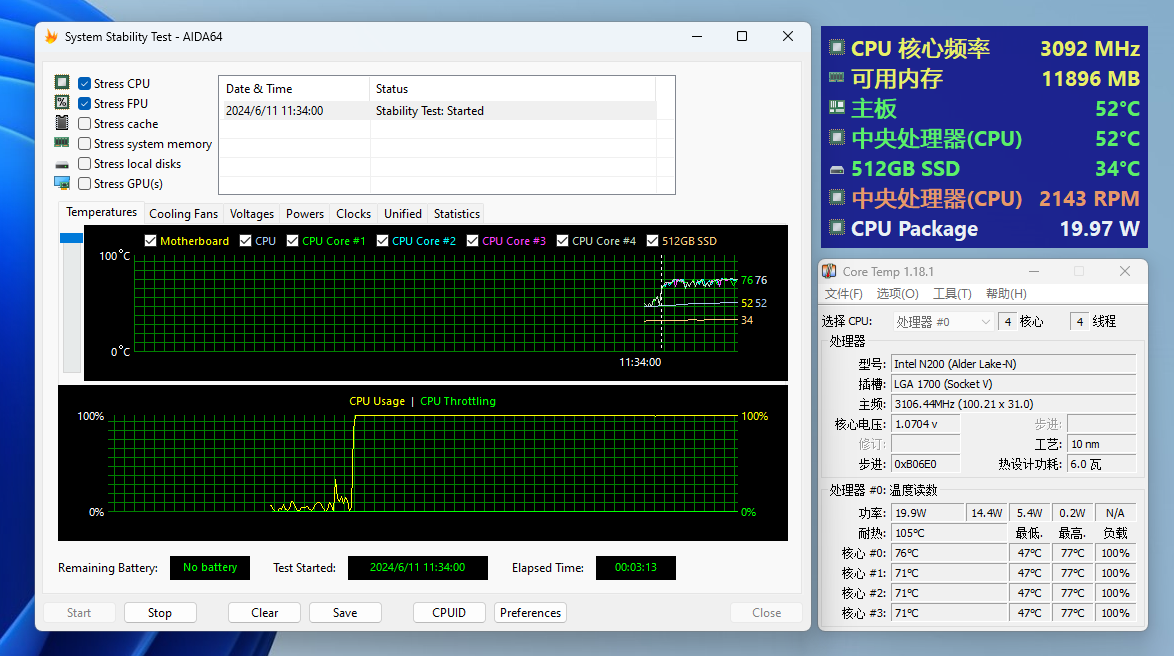Click the Elapsed Time 00:03:13 field

636,568
